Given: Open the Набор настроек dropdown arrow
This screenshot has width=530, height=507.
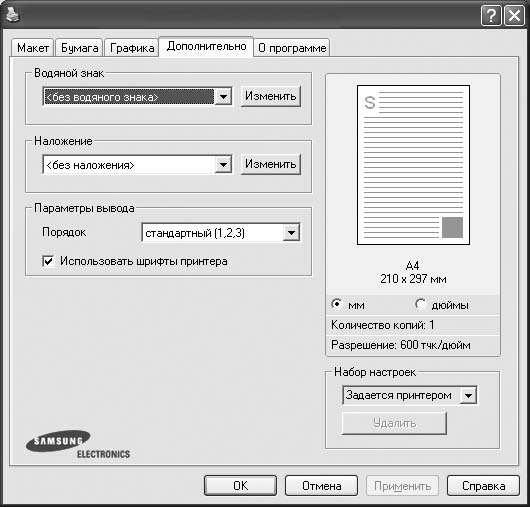Looking at the screenshot, I should click(x=468, y=395).
